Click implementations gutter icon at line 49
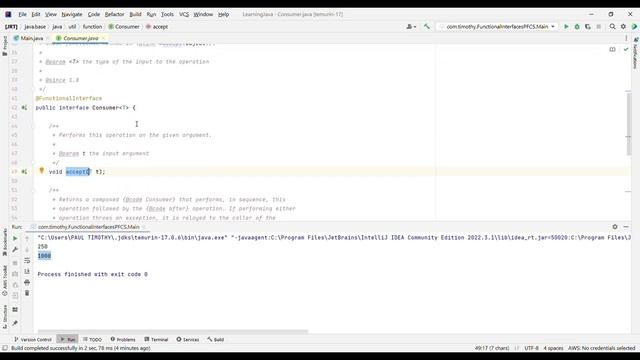Image resolution: width=640 pixels, height=360 pixels. (x=24, y=172)
